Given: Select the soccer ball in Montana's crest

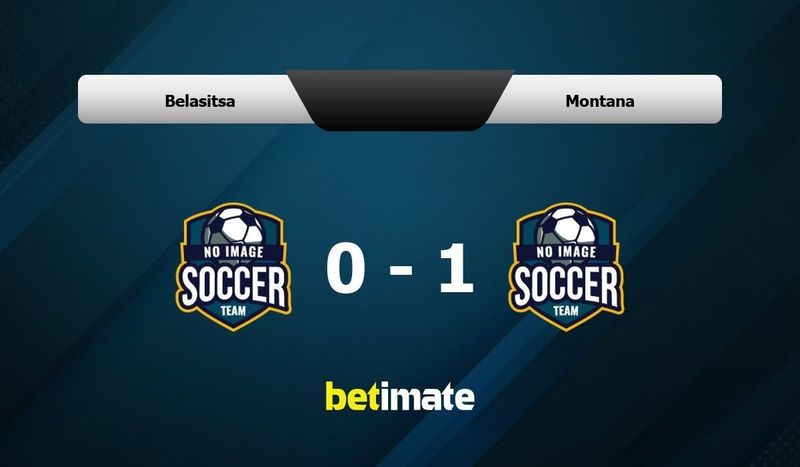Looking at the screenshot, I should coord(567,227).
